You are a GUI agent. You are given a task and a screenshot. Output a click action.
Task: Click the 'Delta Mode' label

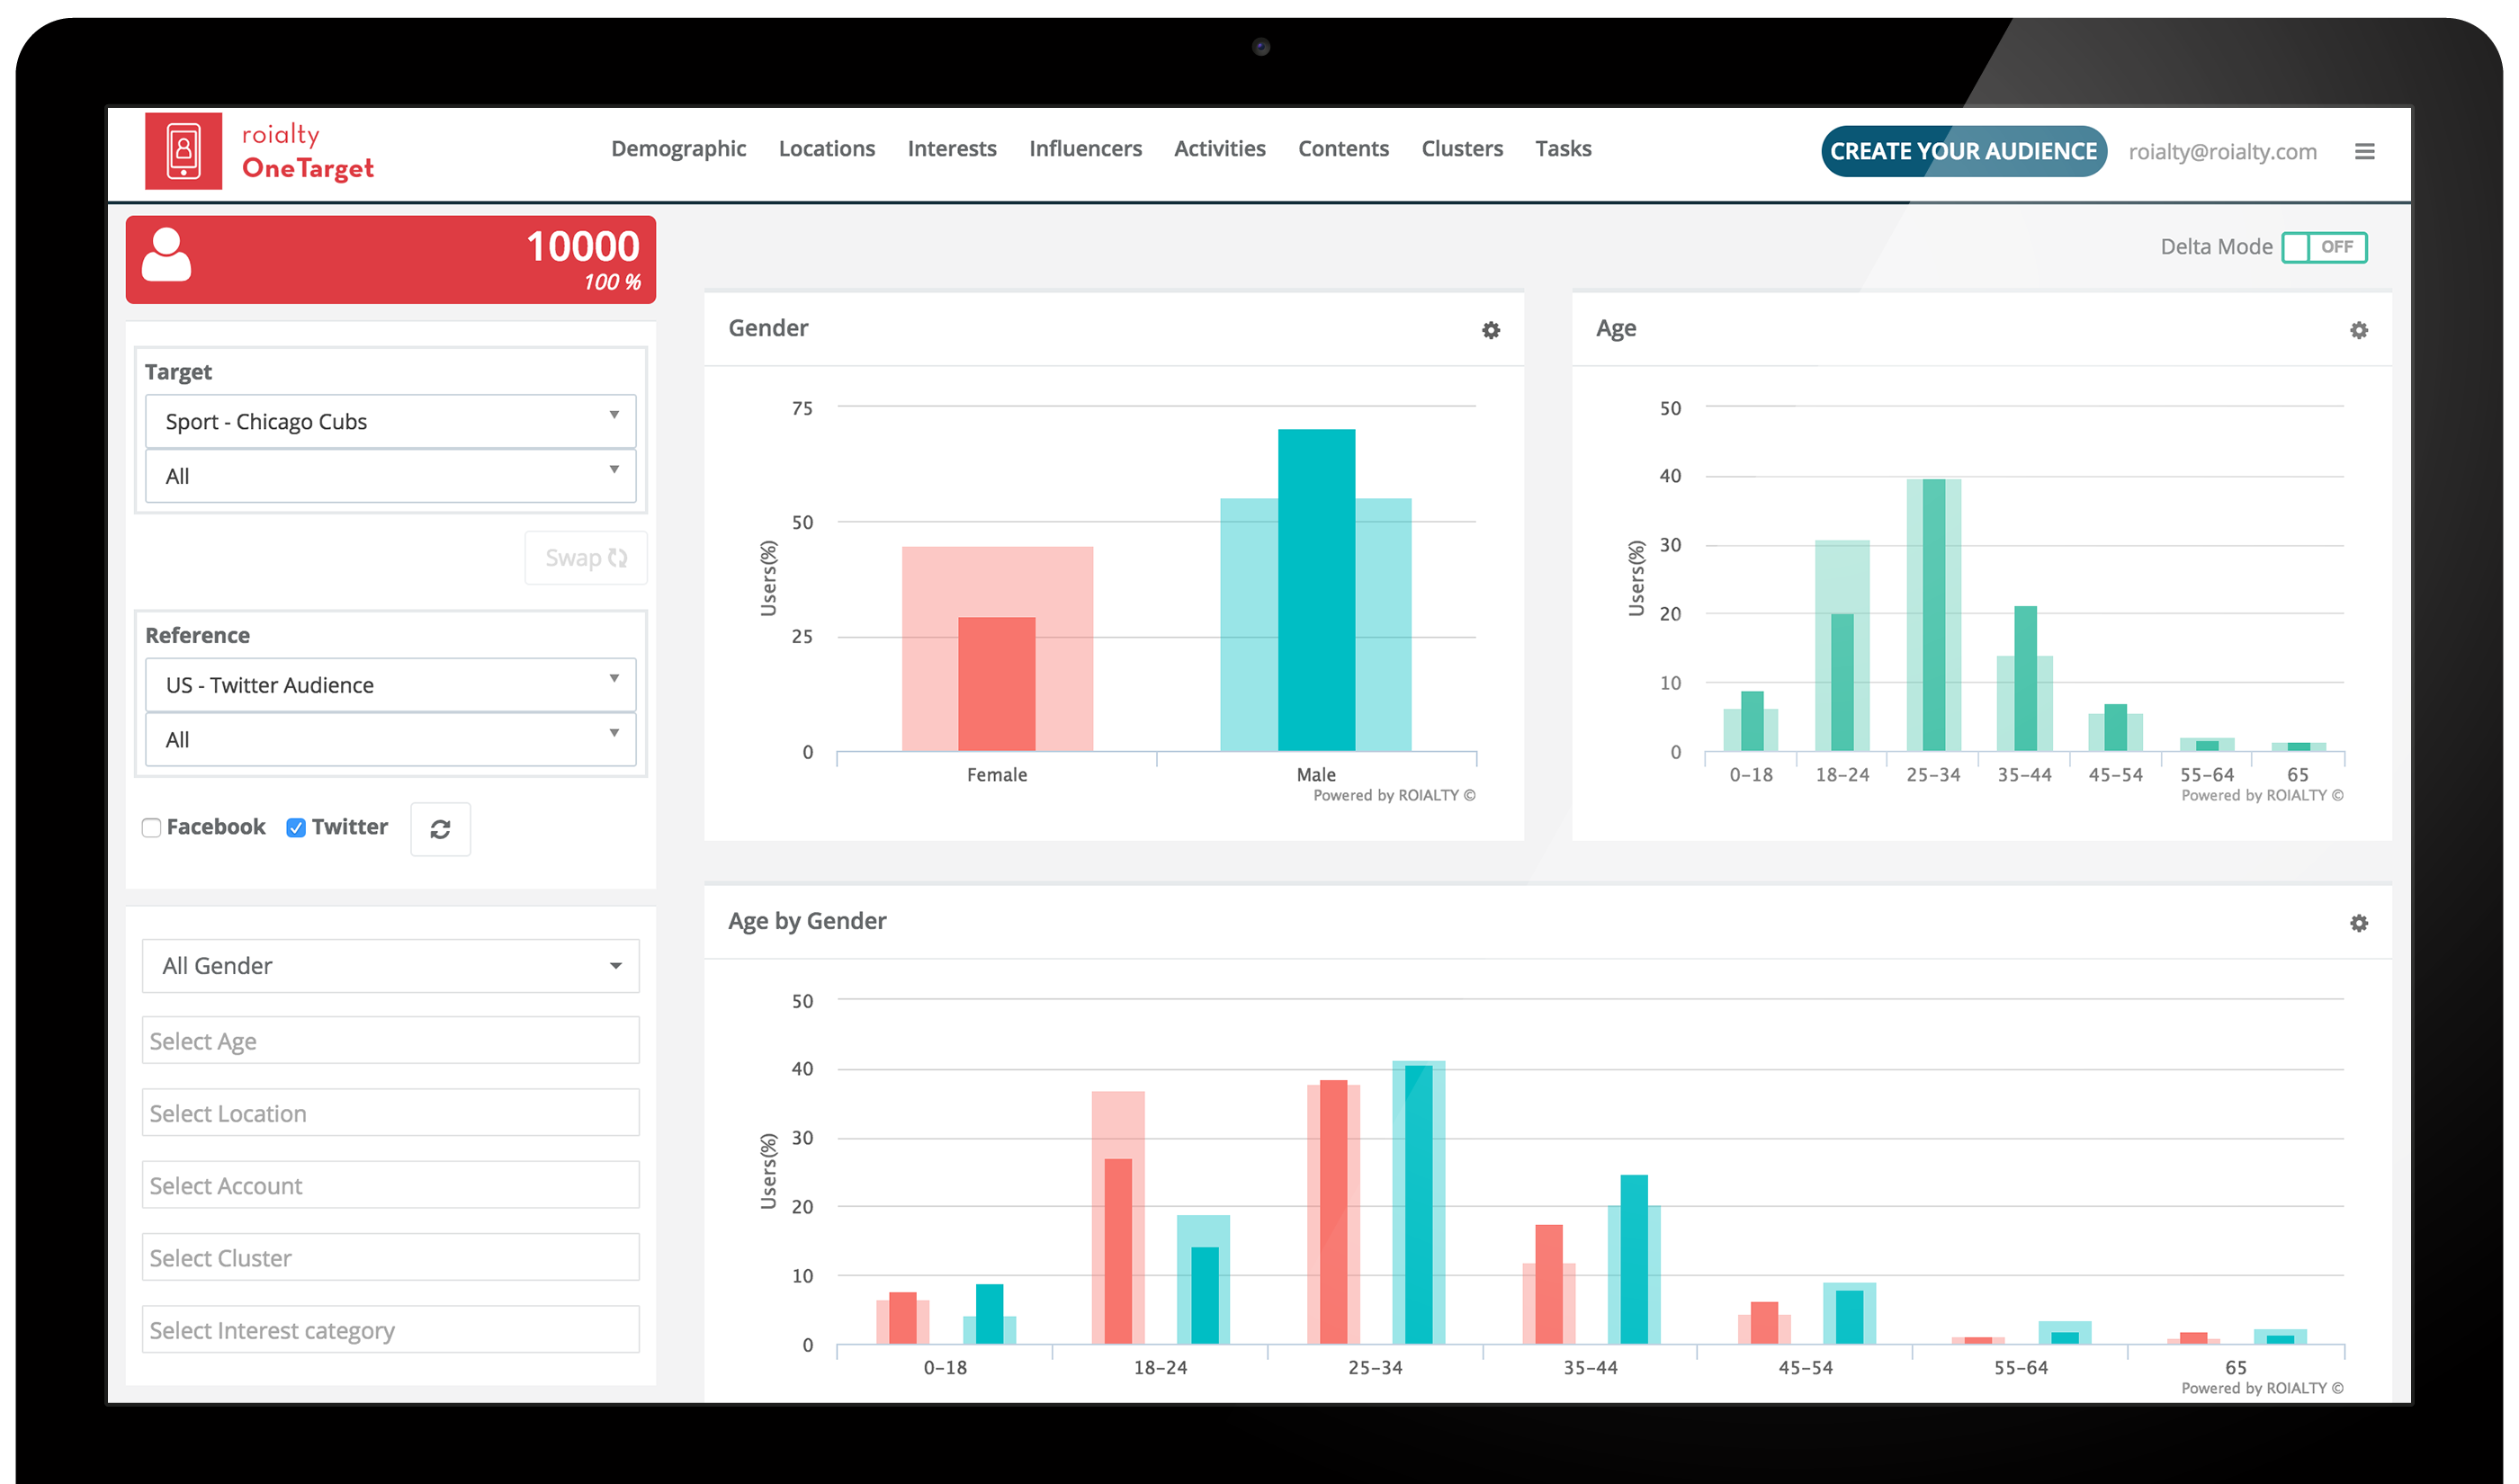(2215, 247)
